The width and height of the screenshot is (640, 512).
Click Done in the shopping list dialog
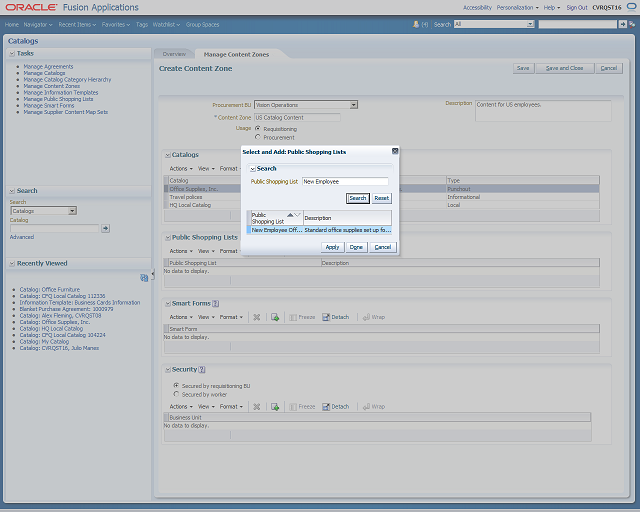[356, 247]
